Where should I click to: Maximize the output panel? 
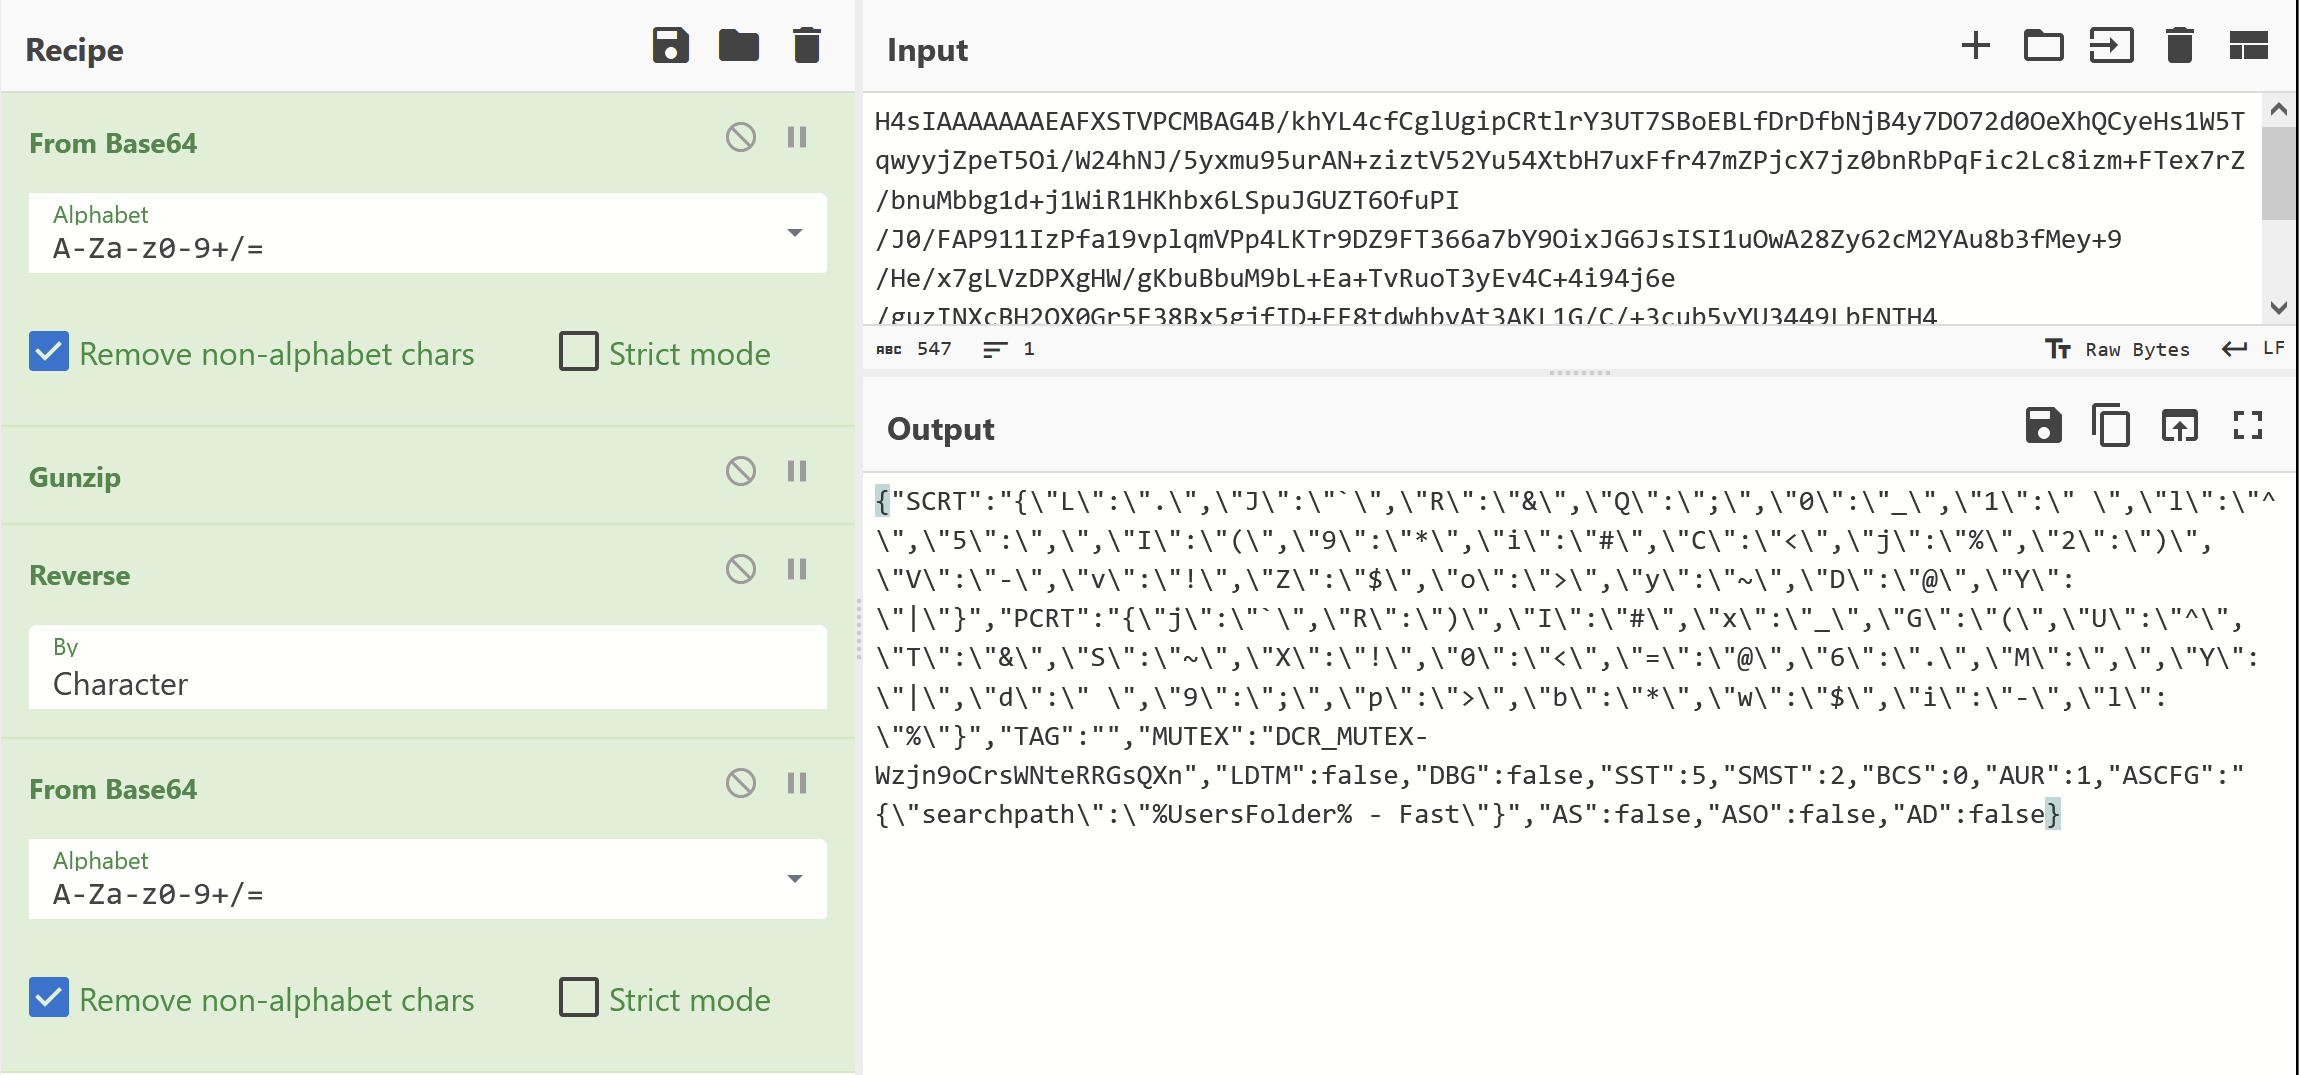point(2247,426)
